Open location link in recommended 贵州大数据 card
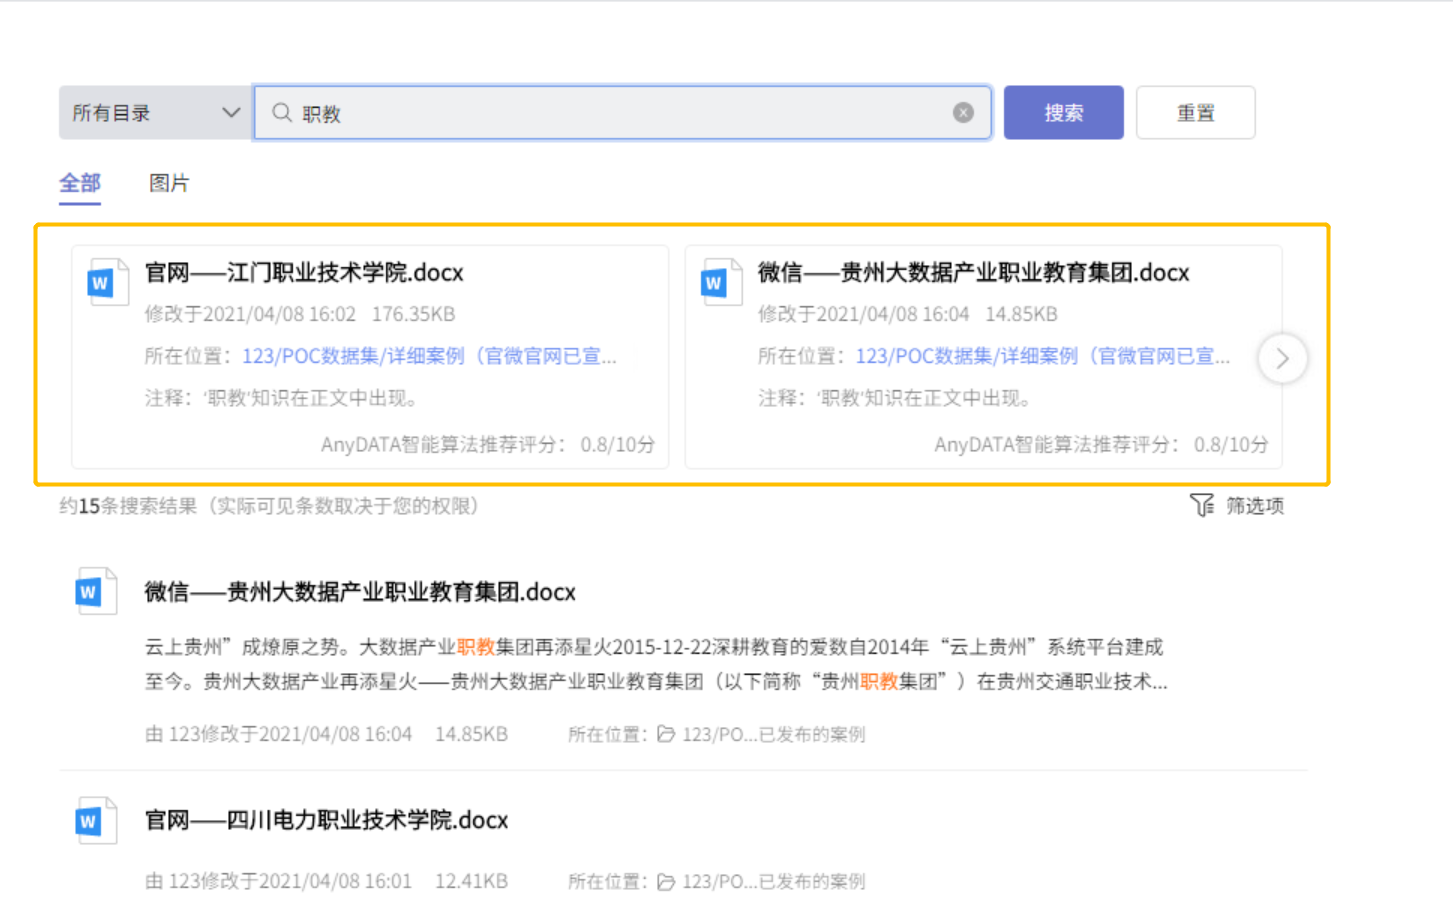 click(x=1043, y=356)
